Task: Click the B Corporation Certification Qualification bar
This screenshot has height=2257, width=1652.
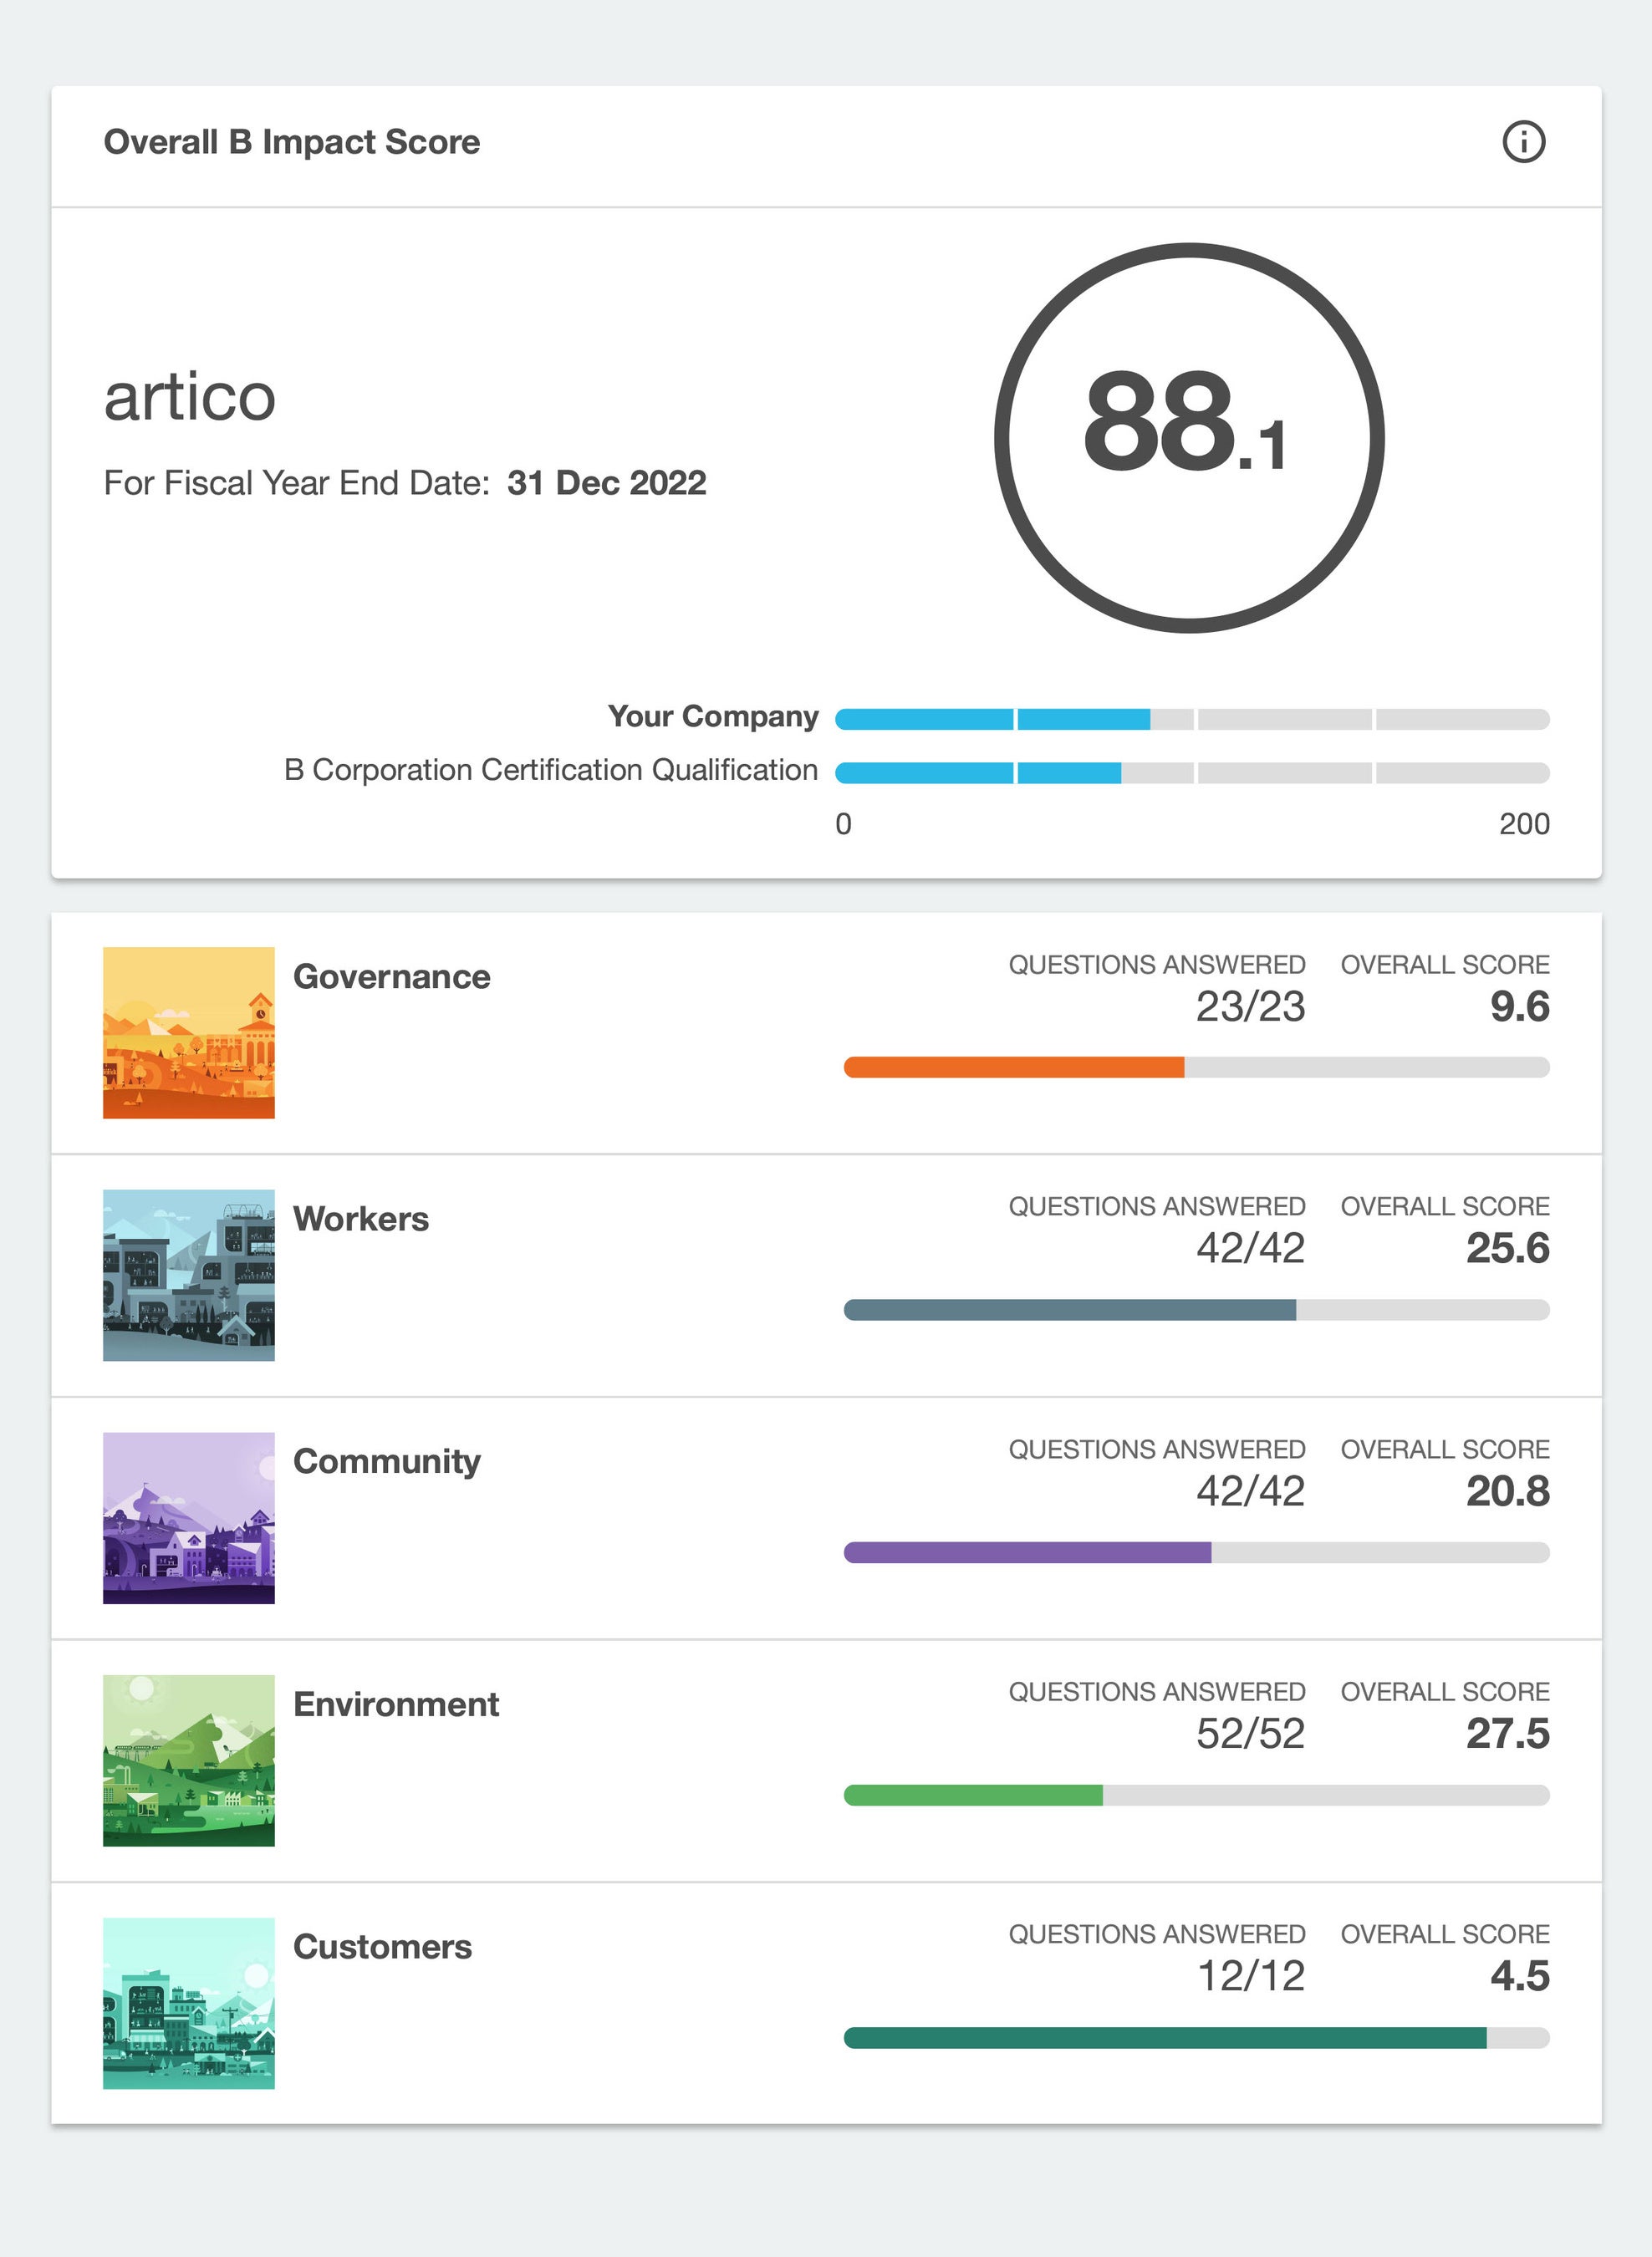Action: 1191,773
